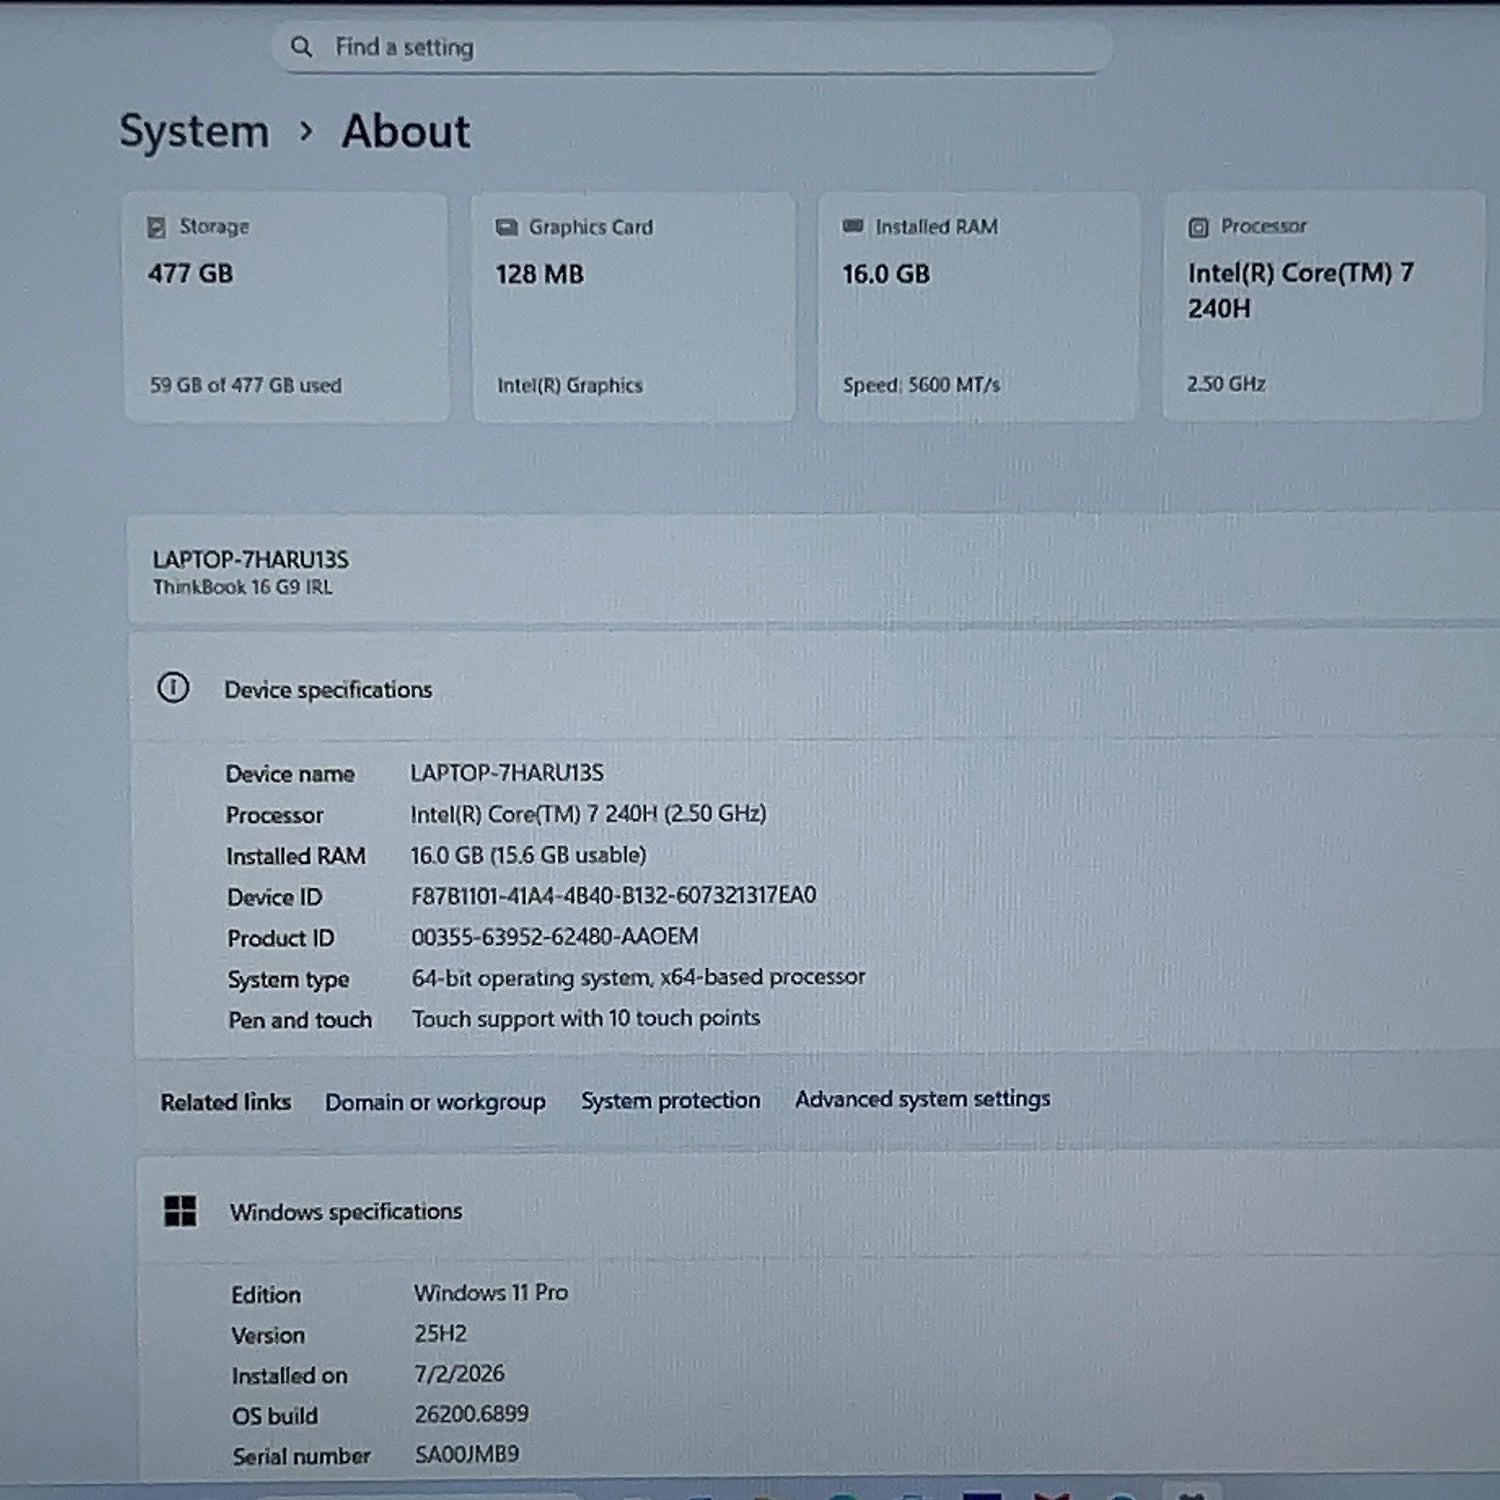
Task: Open the Storage 477 GB card
Action: pyautogui.click(x=286, y=307)
